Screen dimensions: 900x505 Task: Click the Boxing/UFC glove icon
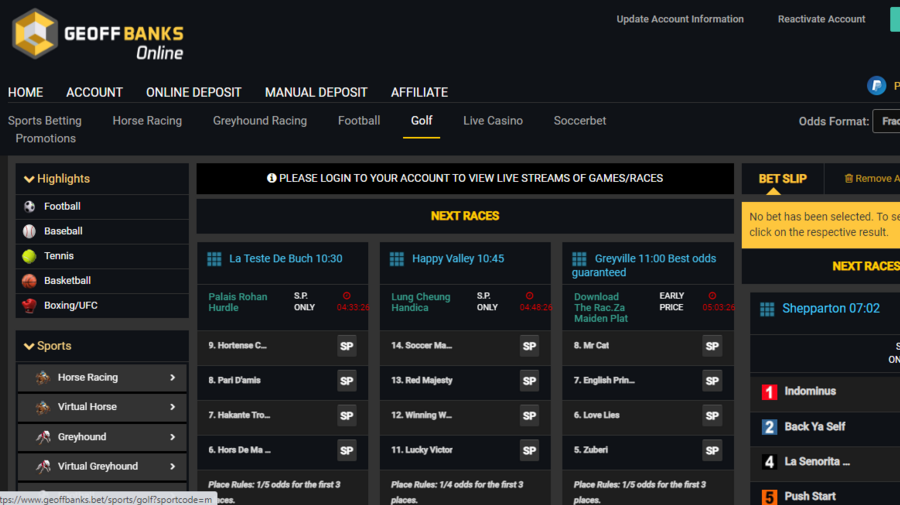coord(29,305)
